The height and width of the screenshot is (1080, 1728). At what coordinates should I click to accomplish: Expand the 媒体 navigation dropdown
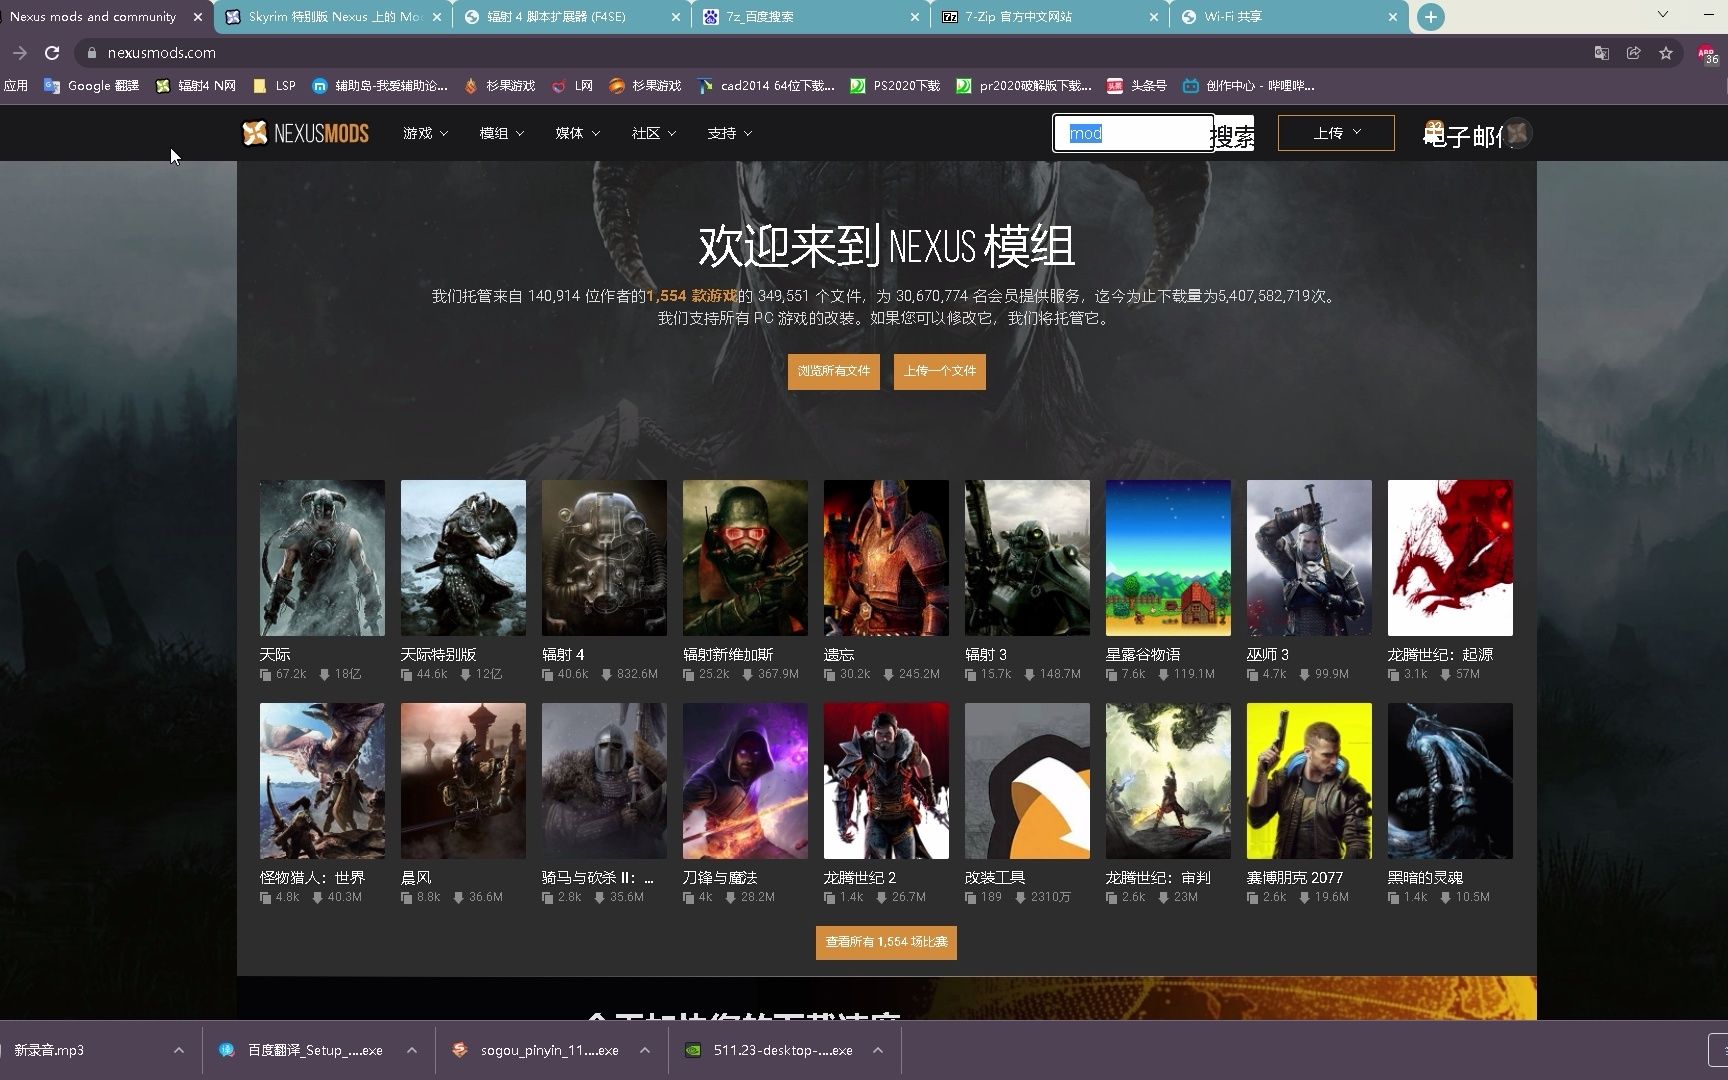578,133
